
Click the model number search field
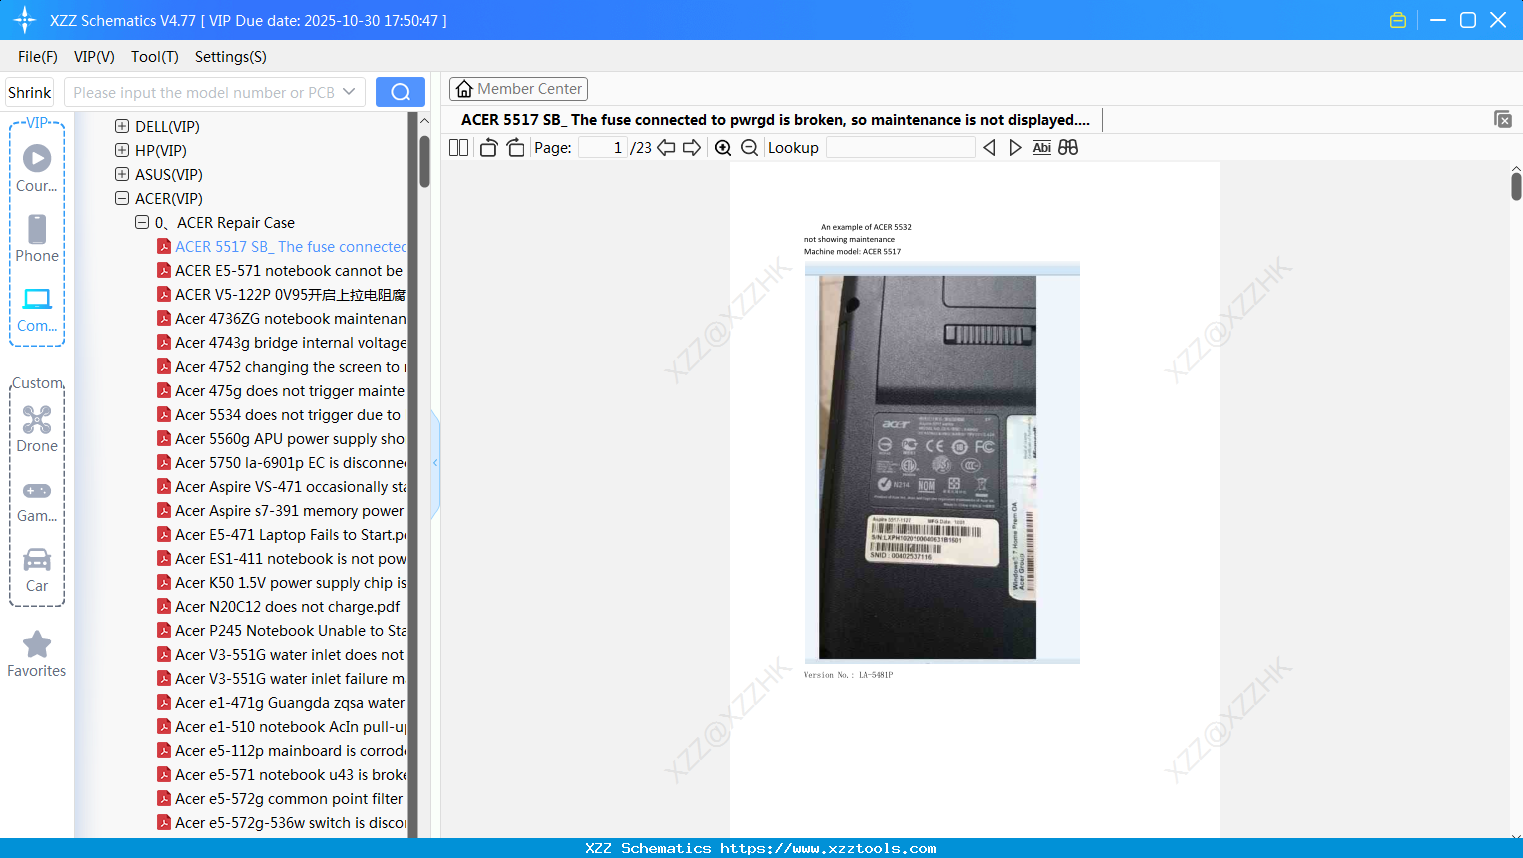coord(202,92)
